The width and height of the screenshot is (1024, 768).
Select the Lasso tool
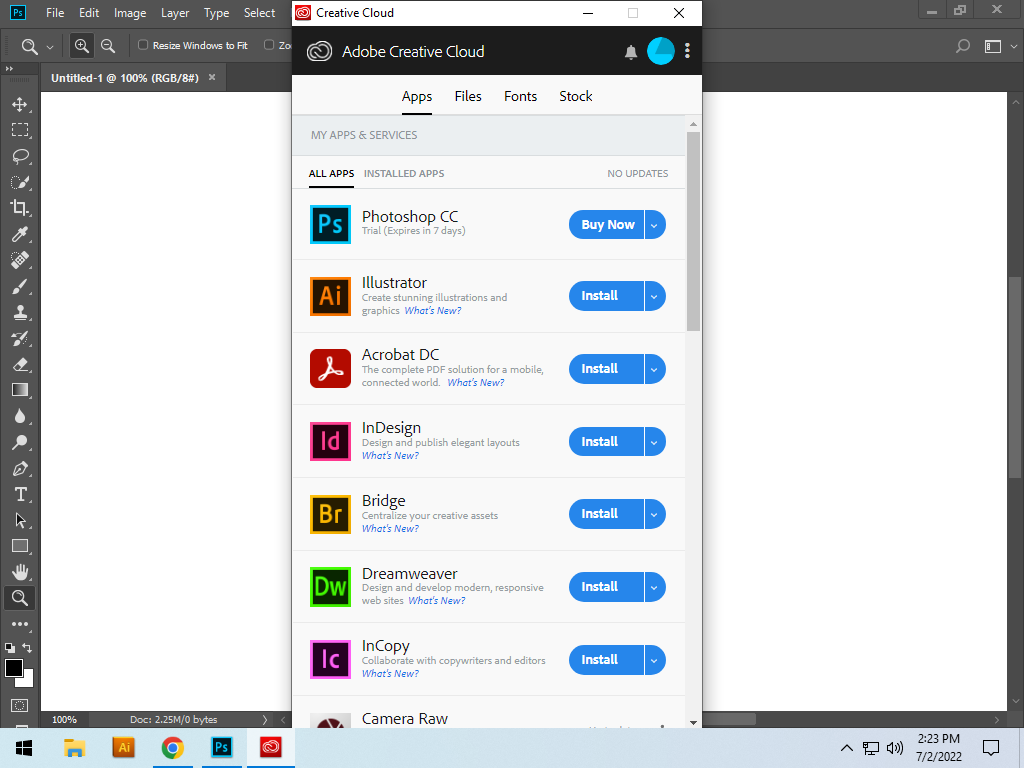pyautogui.click(x=20, y=156)
